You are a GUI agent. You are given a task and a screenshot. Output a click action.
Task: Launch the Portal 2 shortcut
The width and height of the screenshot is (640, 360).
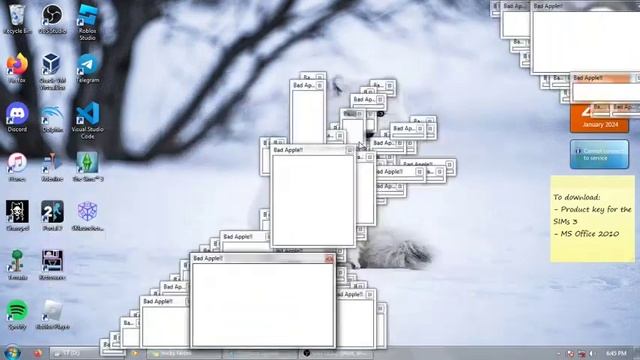click(x=52, y=216)
